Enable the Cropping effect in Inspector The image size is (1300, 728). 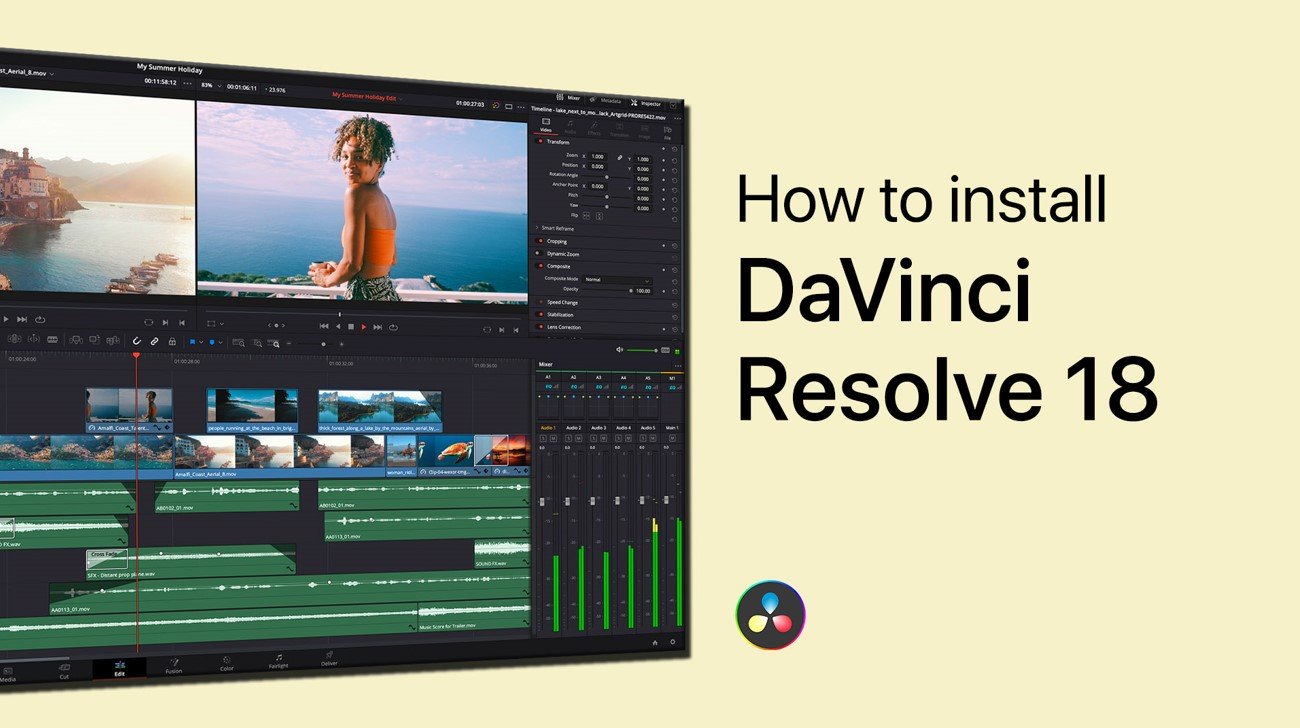(540, 241)
